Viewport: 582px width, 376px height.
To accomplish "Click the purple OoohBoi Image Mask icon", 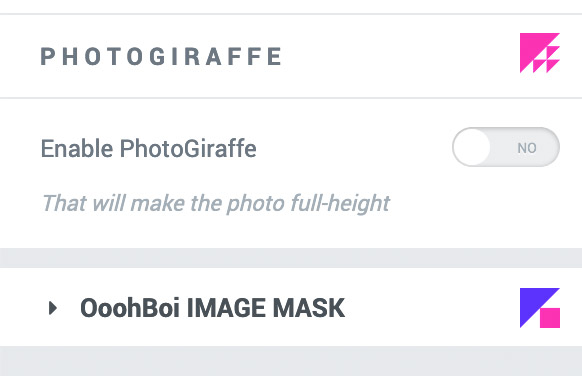I will pos(540,308).
